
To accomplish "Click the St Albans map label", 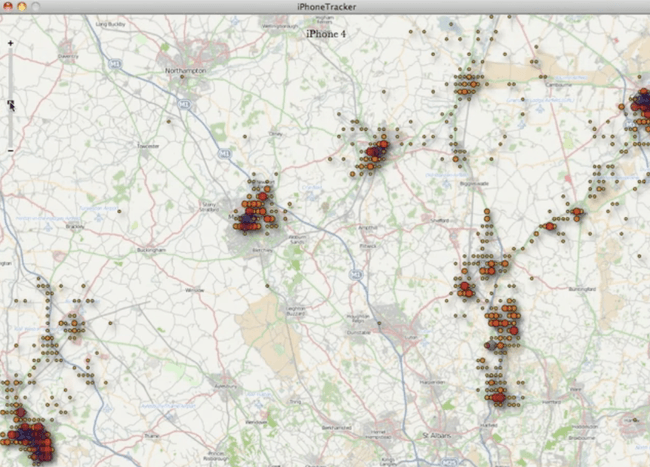I will [437, 436].
